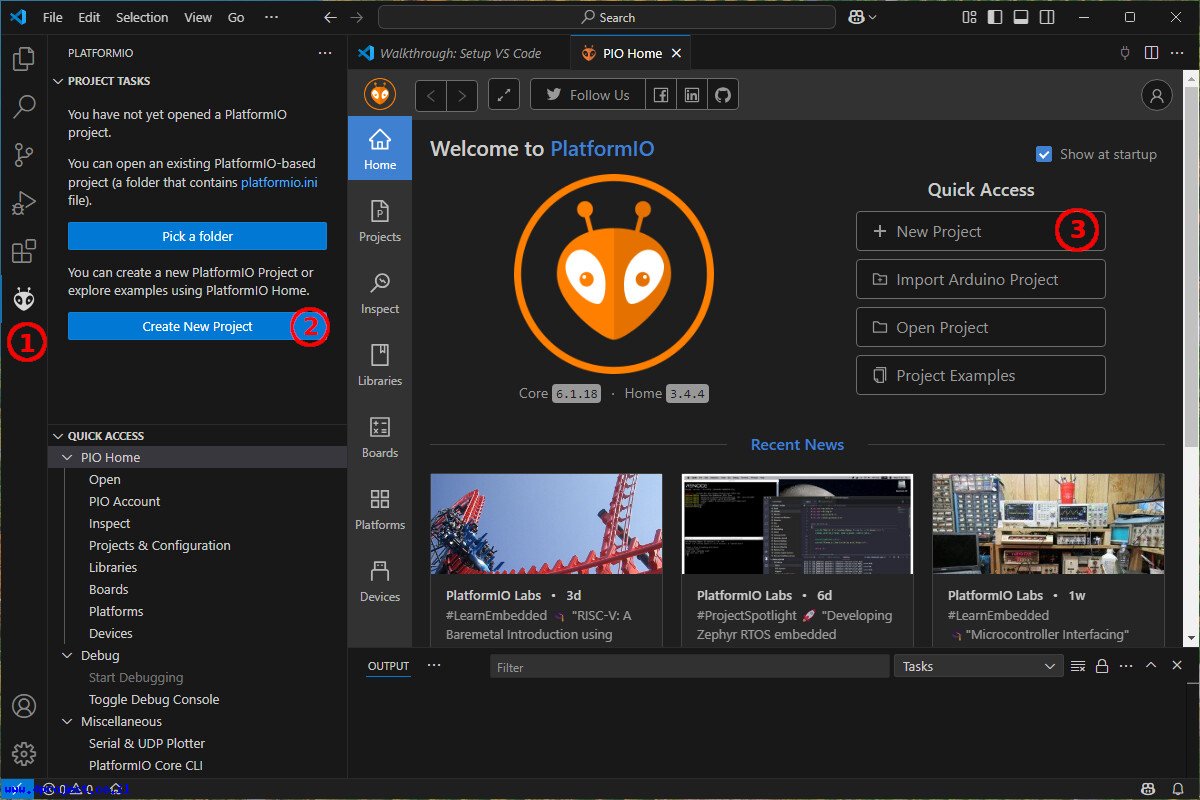Open PlatformIO GitHub page icon
Screen dimensions: 1200x800
tap(723, 95)
